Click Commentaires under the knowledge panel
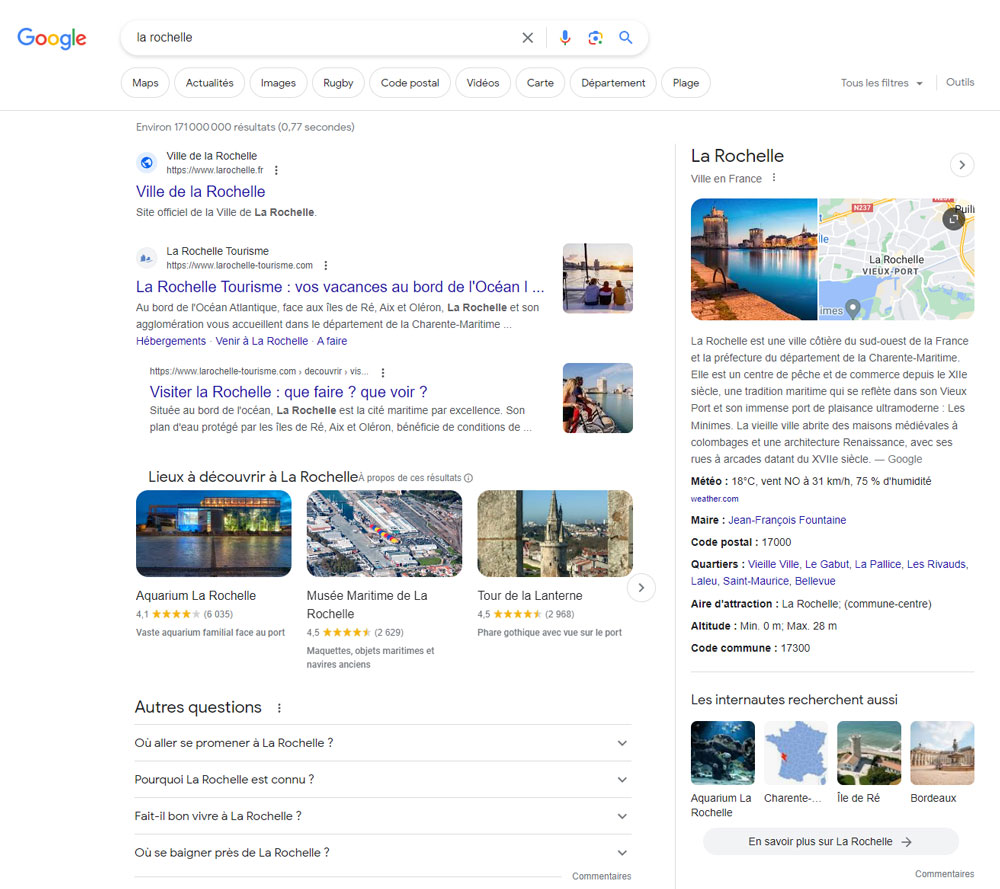 tap(945, 874)
